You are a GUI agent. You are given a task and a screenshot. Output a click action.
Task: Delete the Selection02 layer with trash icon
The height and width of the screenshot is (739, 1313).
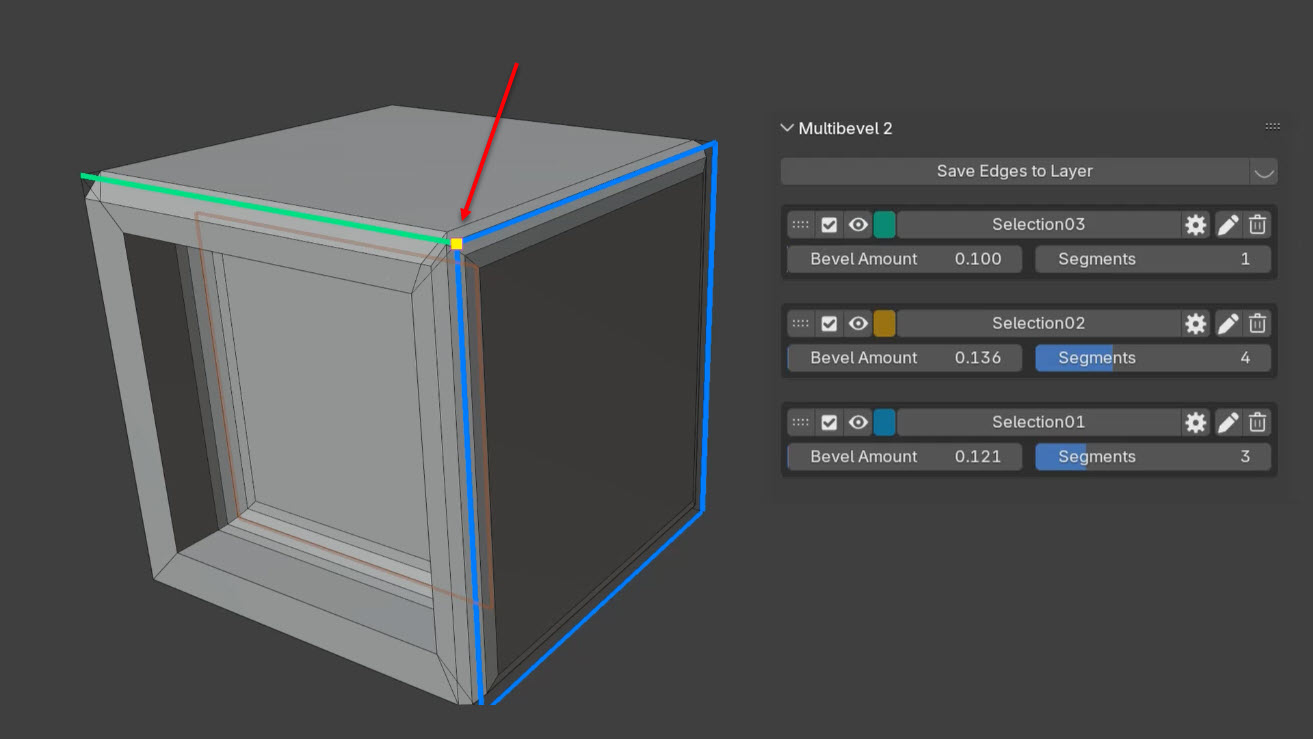click(1258, 324)
